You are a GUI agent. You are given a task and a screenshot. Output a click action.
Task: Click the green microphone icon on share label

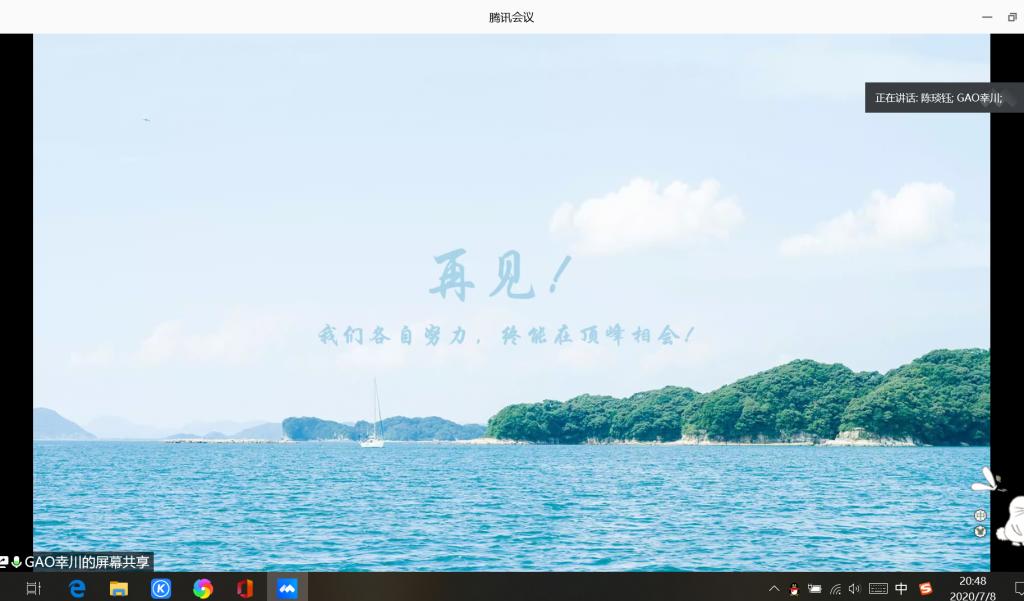(x=16, y=562)
